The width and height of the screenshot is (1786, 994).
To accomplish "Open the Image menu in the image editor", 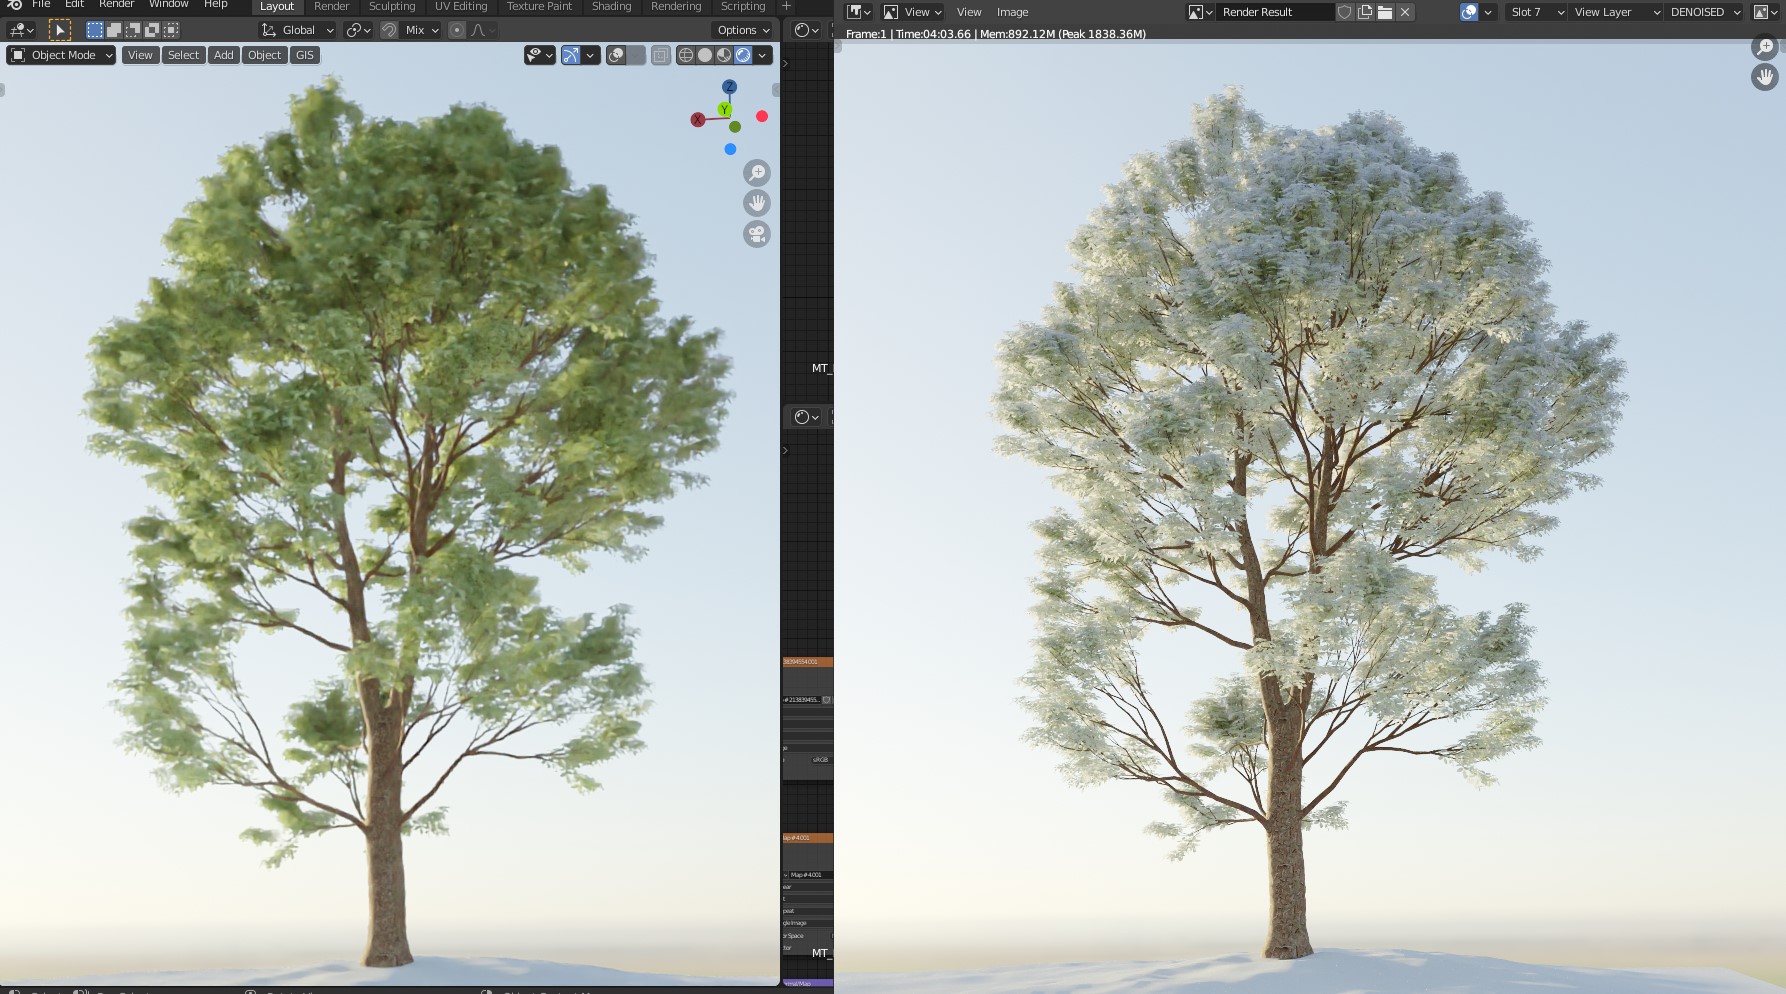I will click(1012, 12).
